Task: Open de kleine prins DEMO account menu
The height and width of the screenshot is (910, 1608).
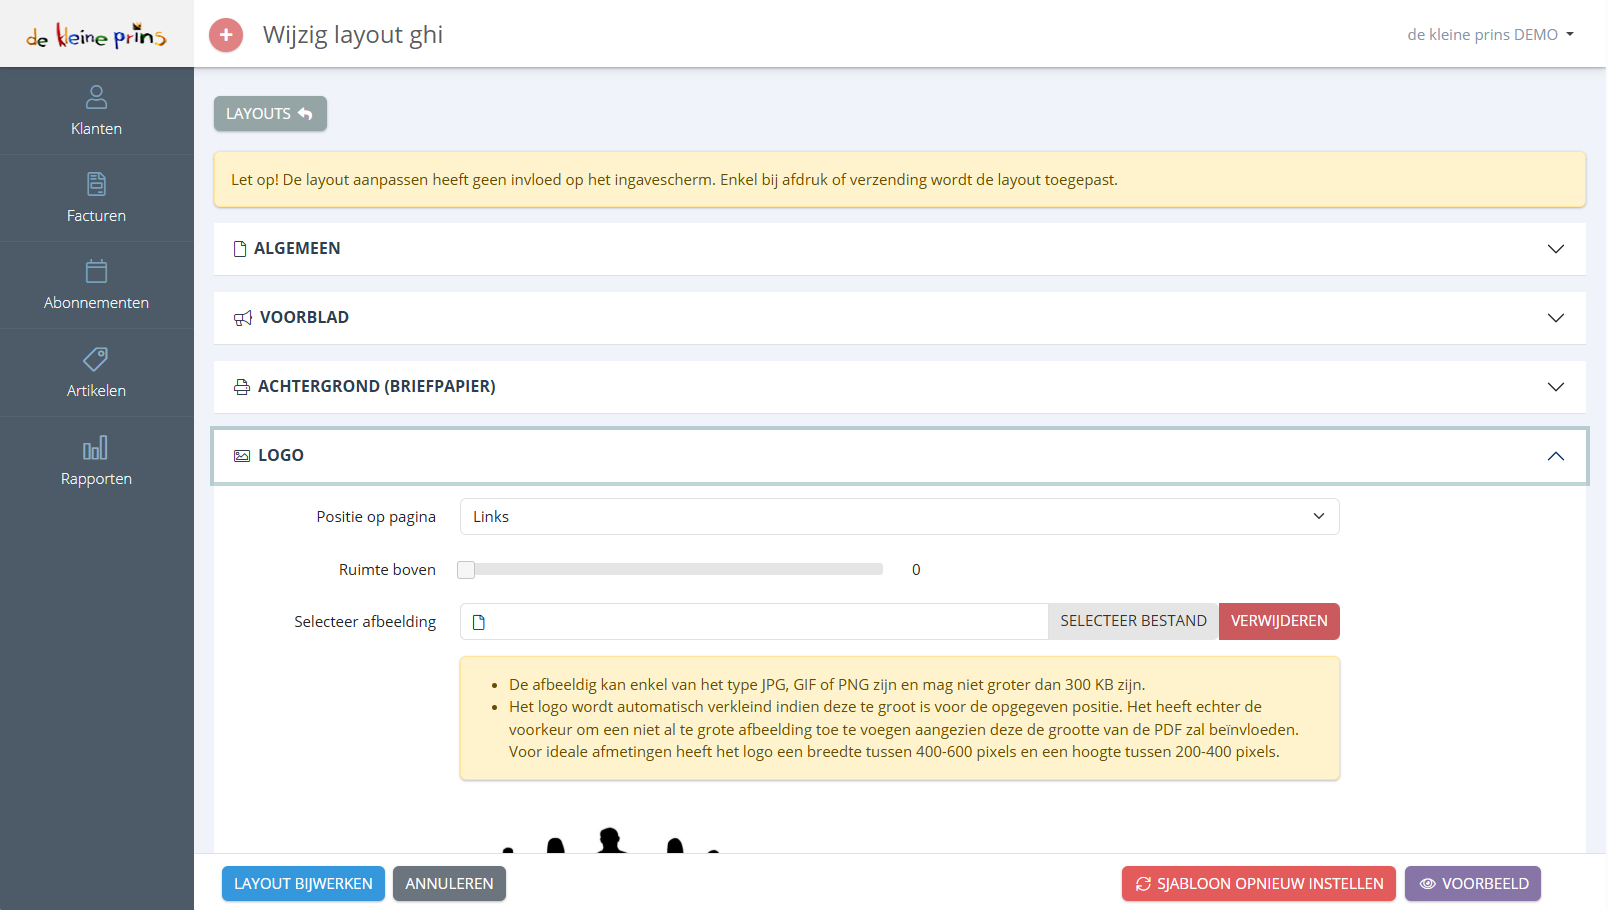Action: click(1491, 35)
